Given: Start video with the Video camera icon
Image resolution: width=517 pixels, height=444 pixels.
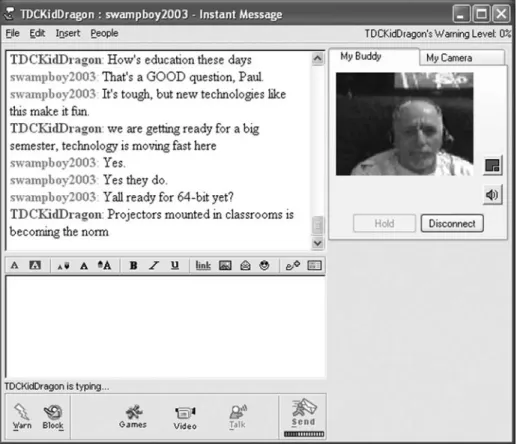Looking at the screenshot, I should [185, 418].
